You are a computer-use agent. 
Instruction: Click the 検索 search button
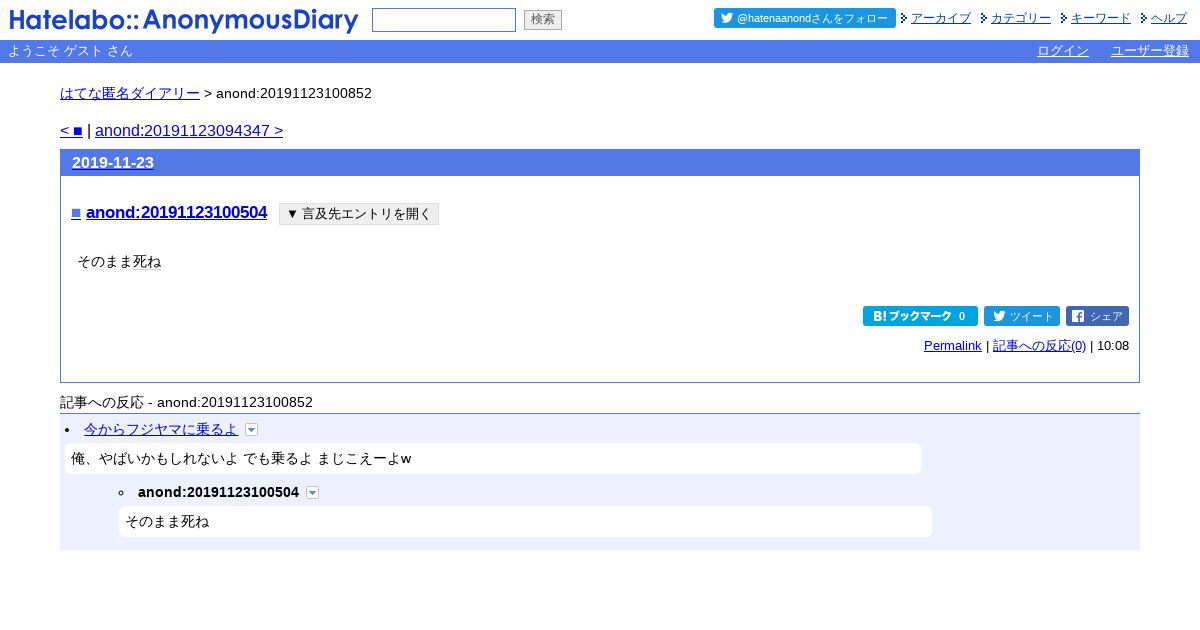pyautogui.click(x=543, y=20)
